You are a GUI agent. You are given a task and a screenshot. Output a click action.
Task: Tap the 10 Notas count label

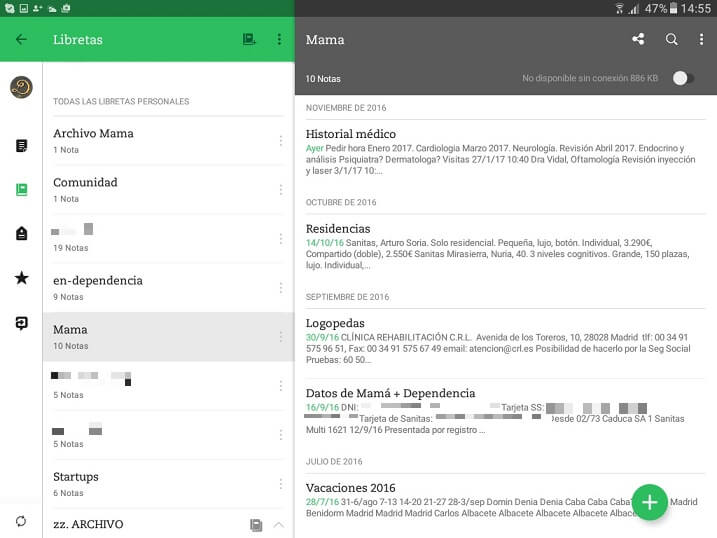click(x=323, y=79)
